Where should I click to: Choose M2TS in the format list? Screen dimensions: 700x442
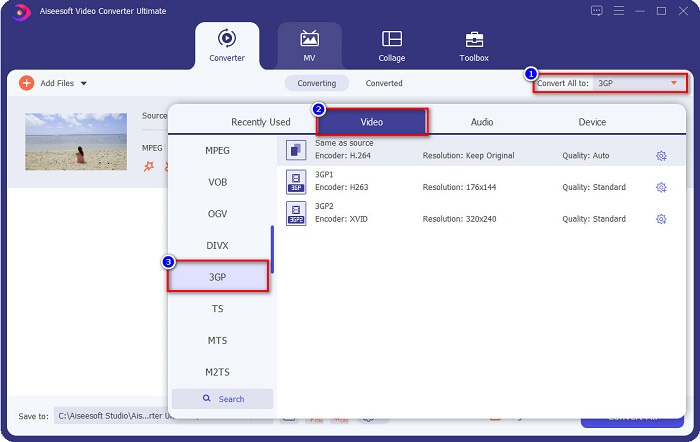[217, 372]
